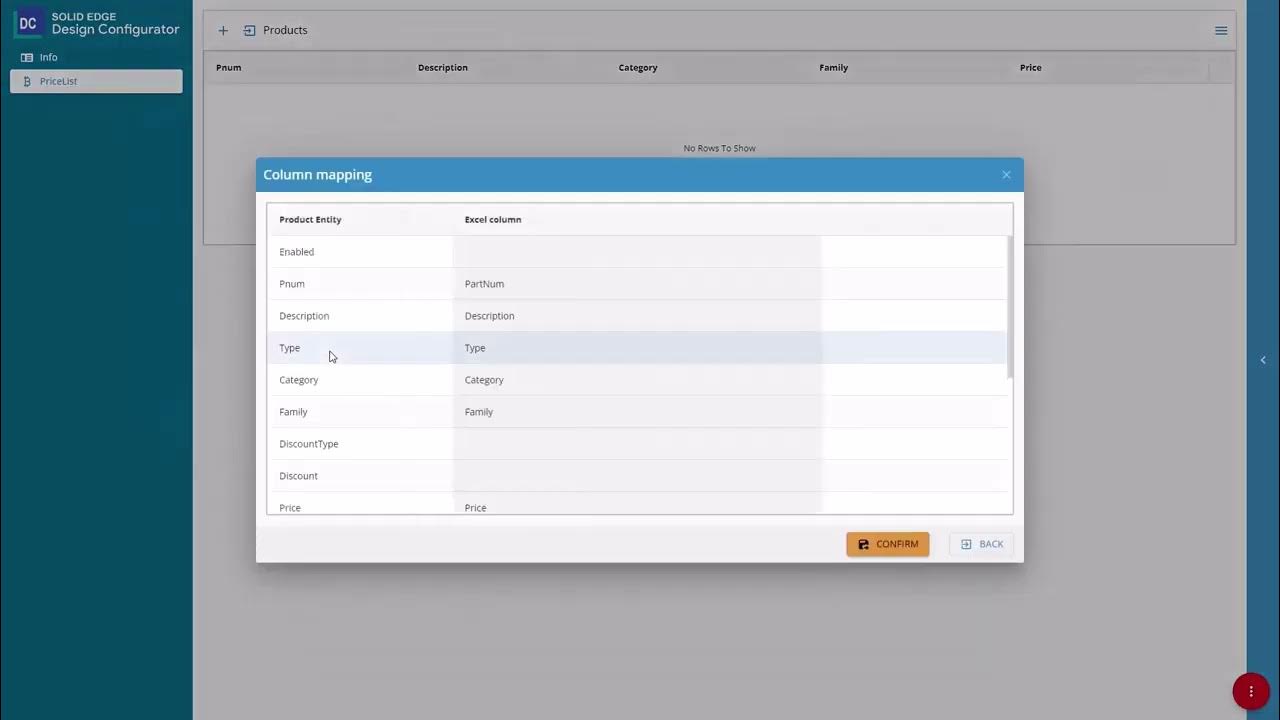This screenshot has height=720, width=1280.
Task: Sort by the Pnum column header
Action: point(228,67)
